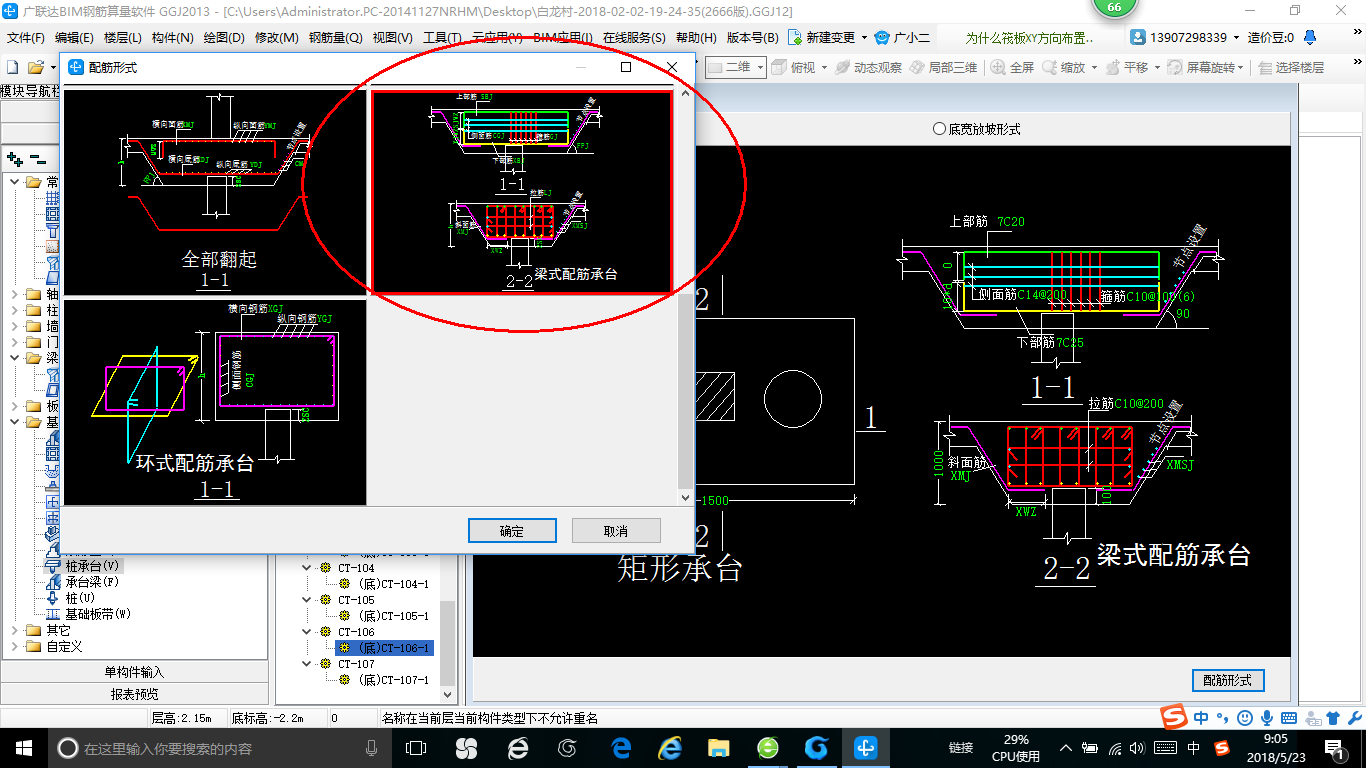Open the 文件(F) menu
Viewport: 1366px width, 768px height.
pos(26,38)
